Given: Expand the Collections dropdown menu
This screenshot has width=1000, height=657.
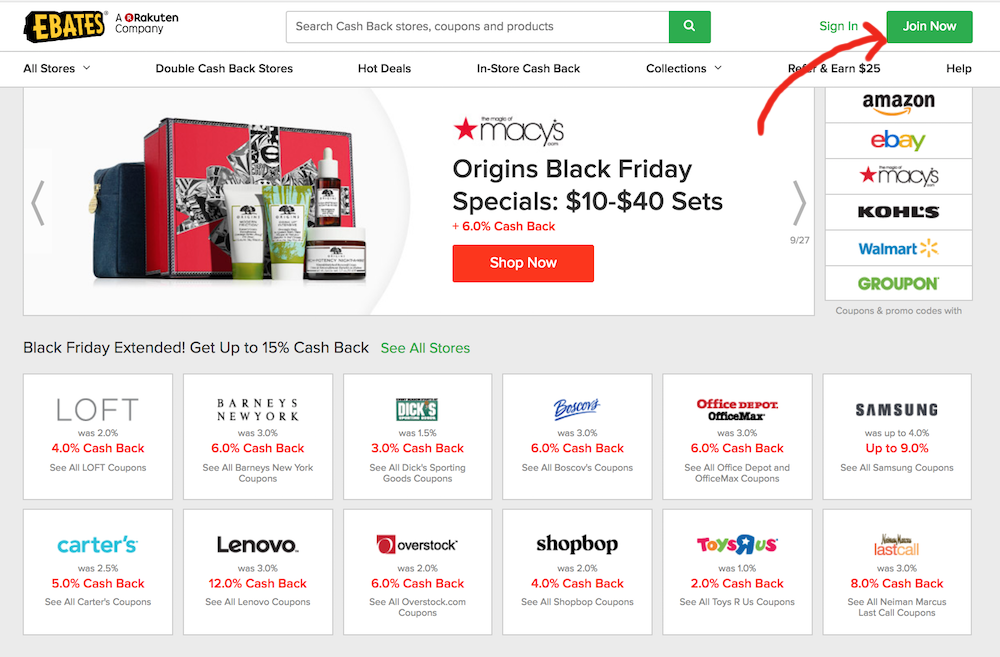Looking at the screenshot, I should pos(684,68).
